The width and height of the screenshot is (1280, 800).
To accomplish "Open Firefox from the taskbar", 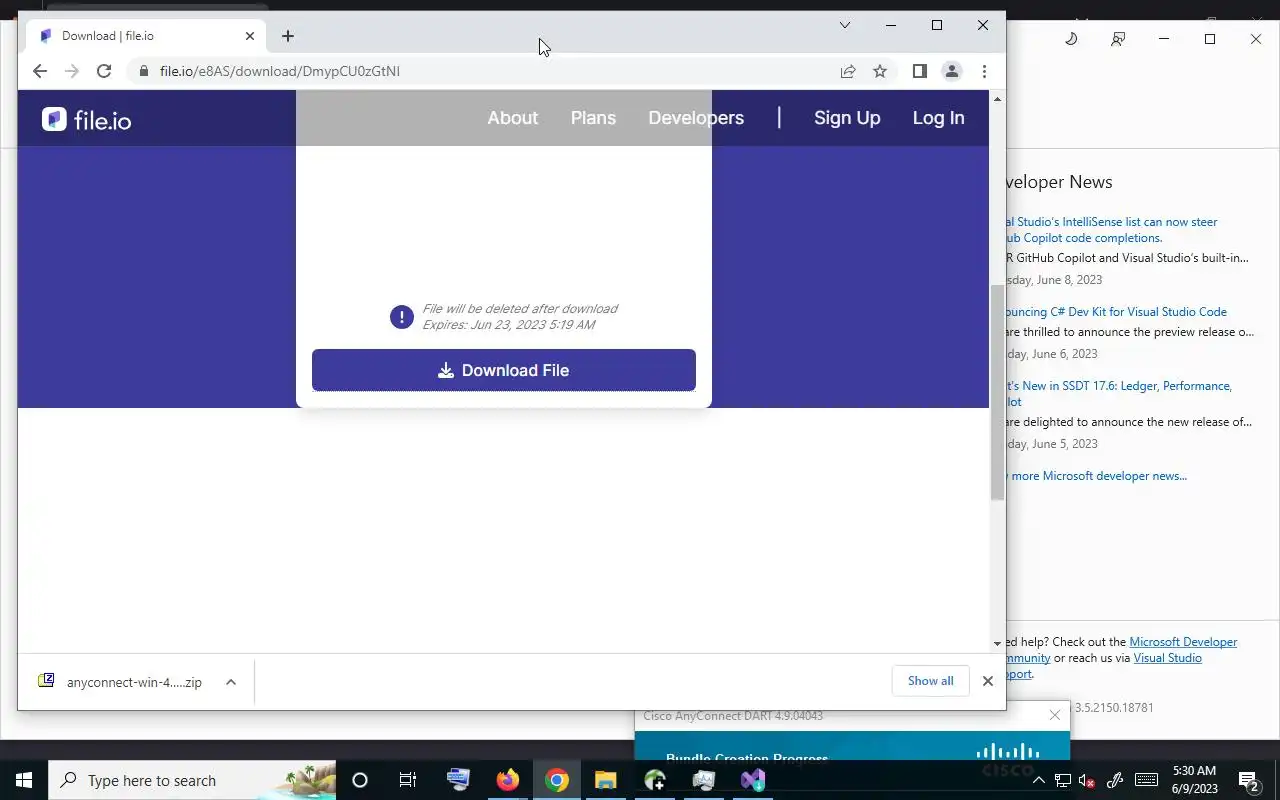I will (x=508, y=780).
